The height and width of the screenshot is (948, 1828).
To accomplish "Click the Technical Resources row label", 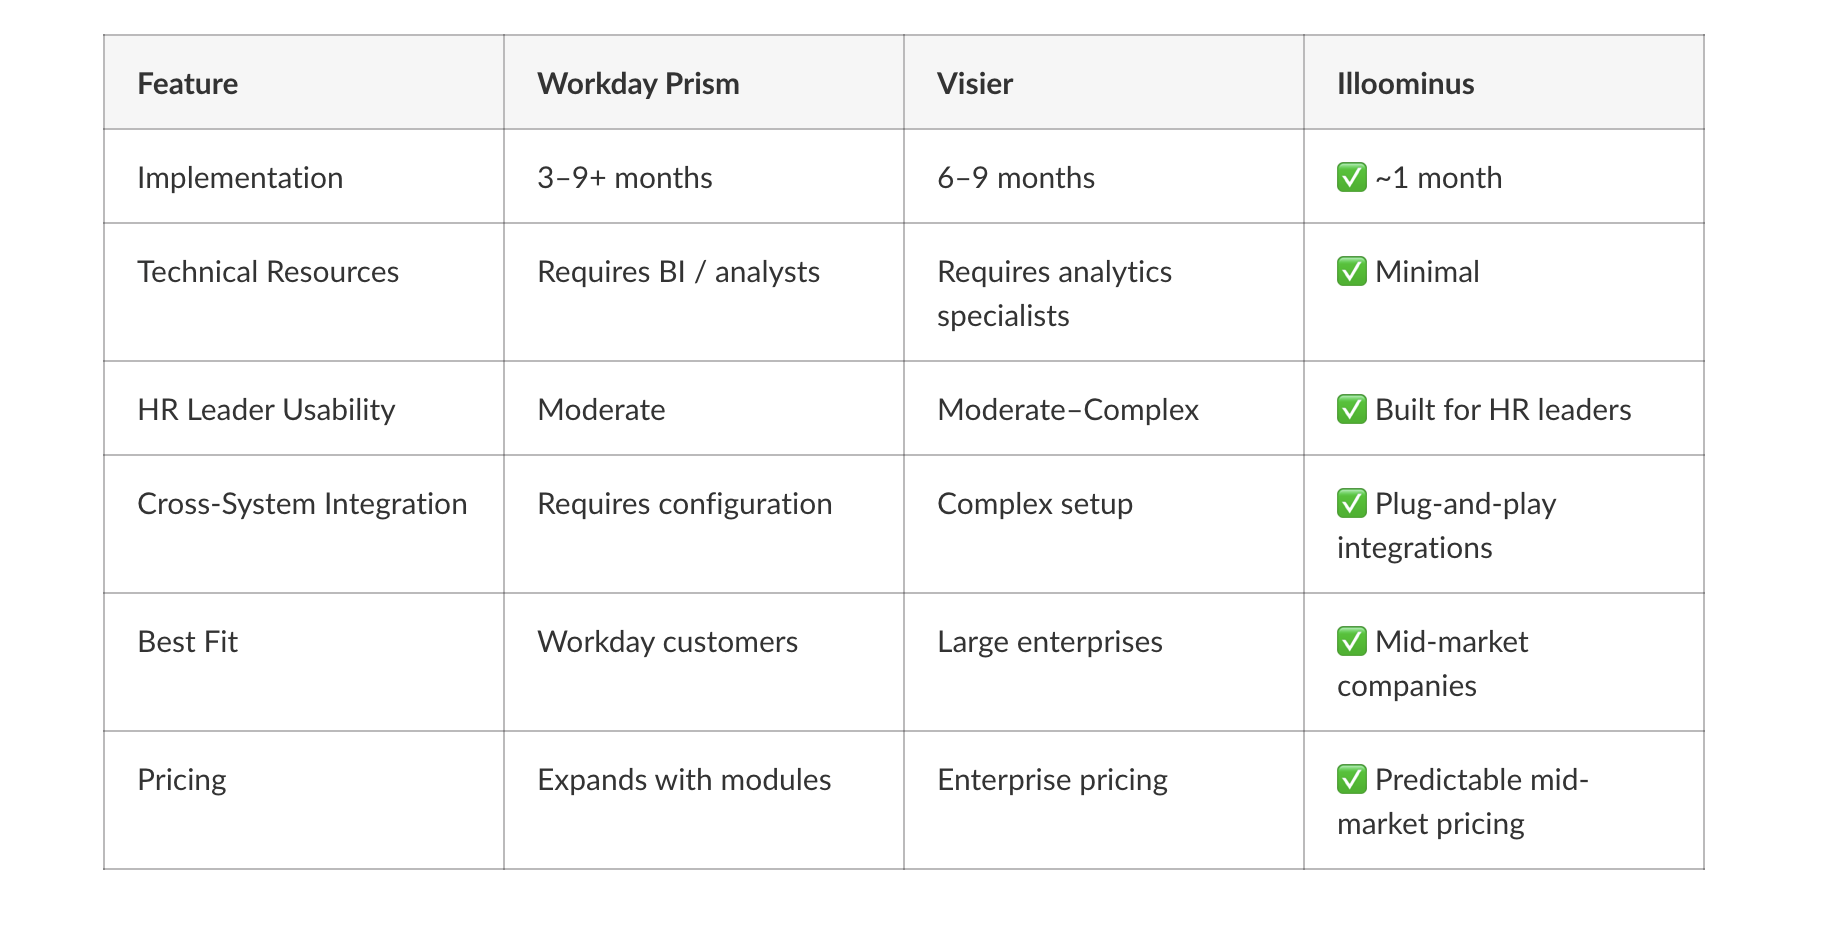I will [268, 271].
